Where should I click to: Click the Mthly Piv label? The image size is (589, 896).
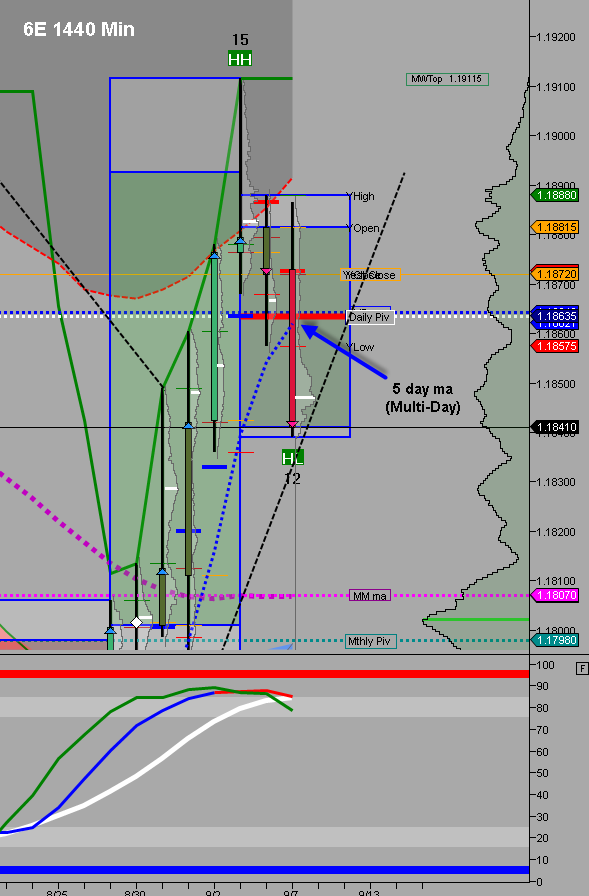click(x=369, y=641)
